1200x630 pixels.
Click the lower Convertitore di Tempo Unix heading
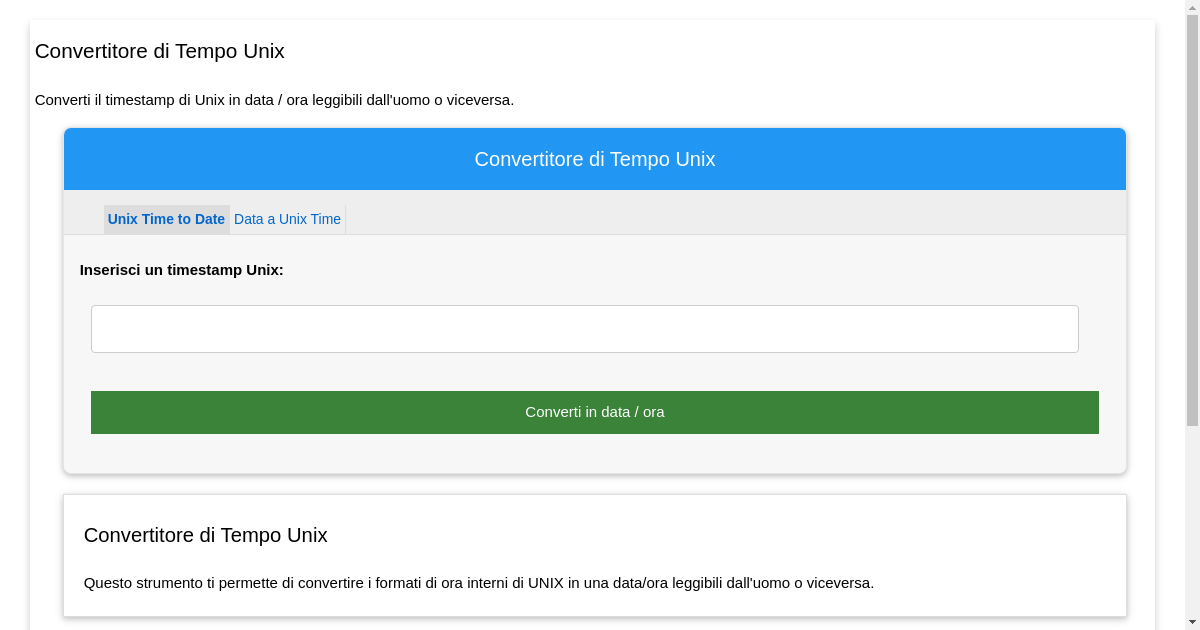(x=206, y=535)
